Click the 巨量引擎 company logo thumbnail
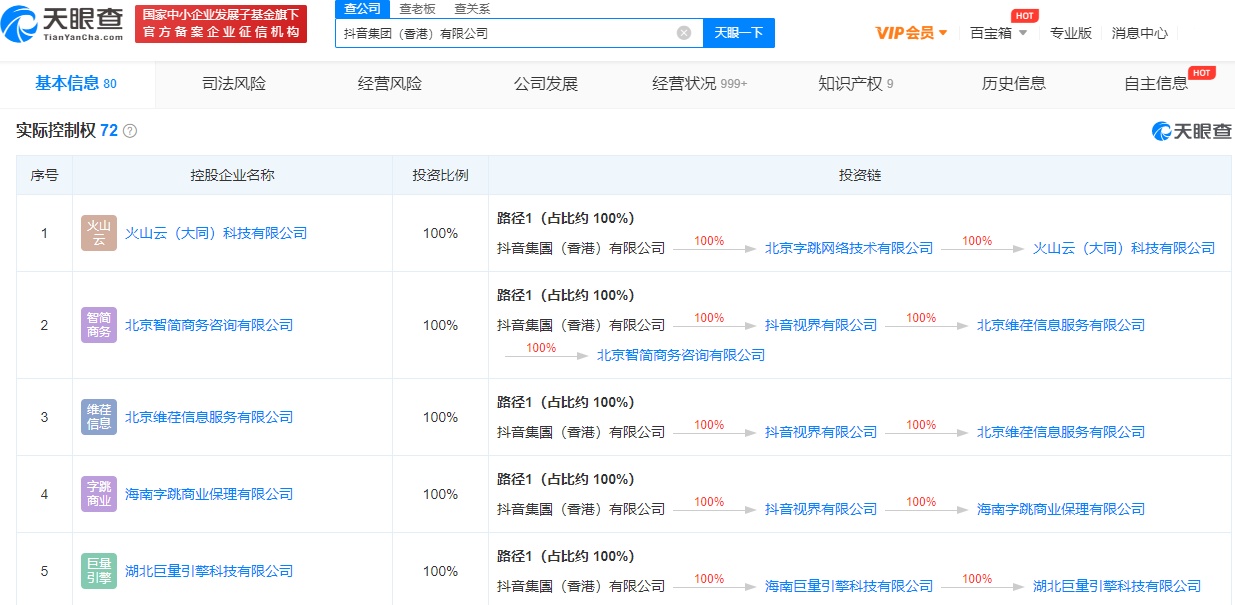1235x605 pixels. click(99, 571)
